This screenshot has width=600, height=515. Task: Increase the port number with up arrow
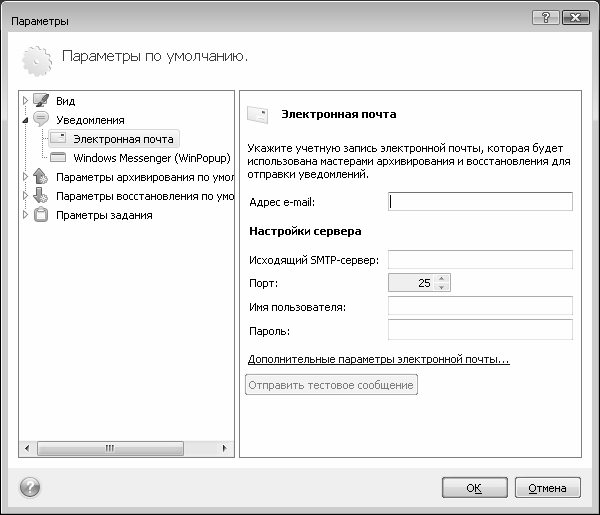click(442, 279)
